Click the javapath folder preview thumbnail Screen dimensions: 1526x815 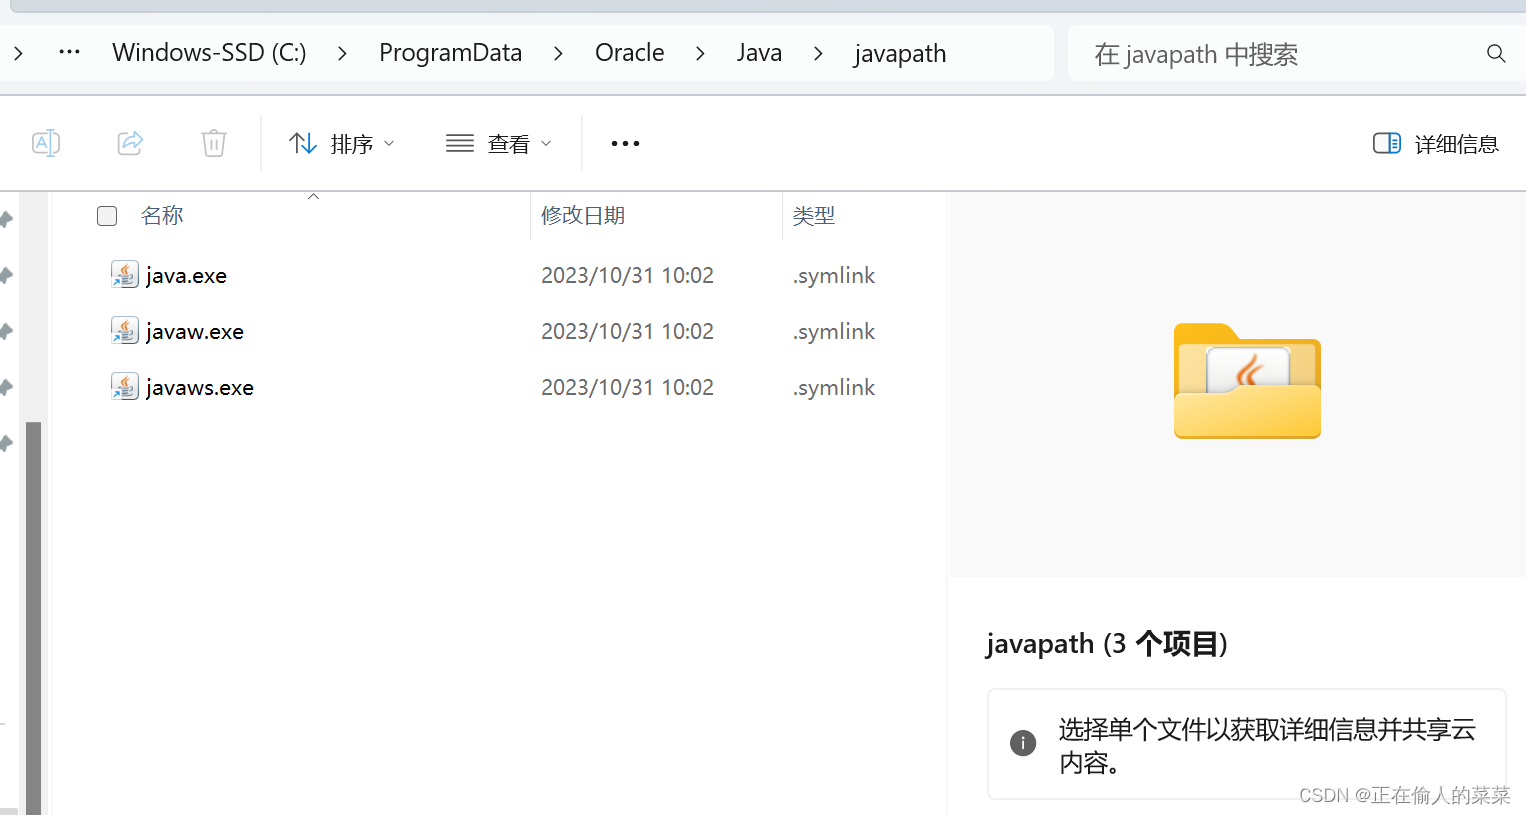tap(1247, 381)
